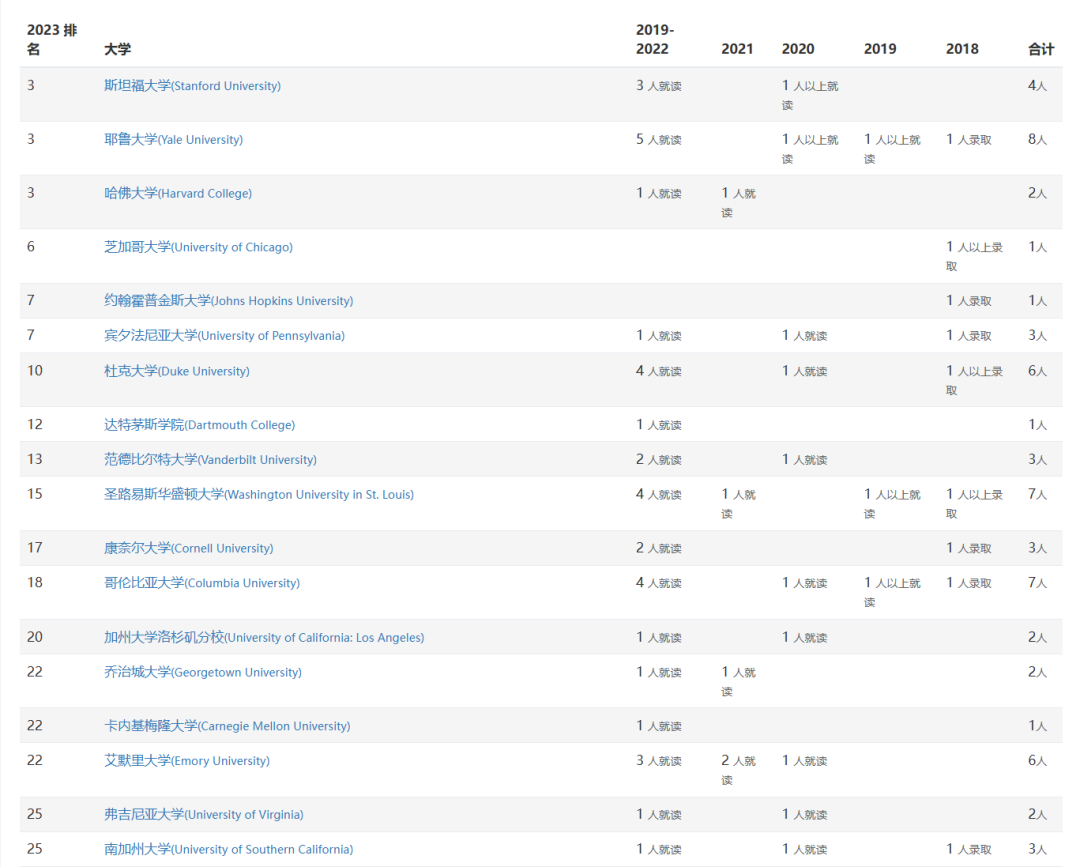This screenshot has height=867, width=1080.
Task: Click rank "18" in the Columbia row
Action: 35,583
